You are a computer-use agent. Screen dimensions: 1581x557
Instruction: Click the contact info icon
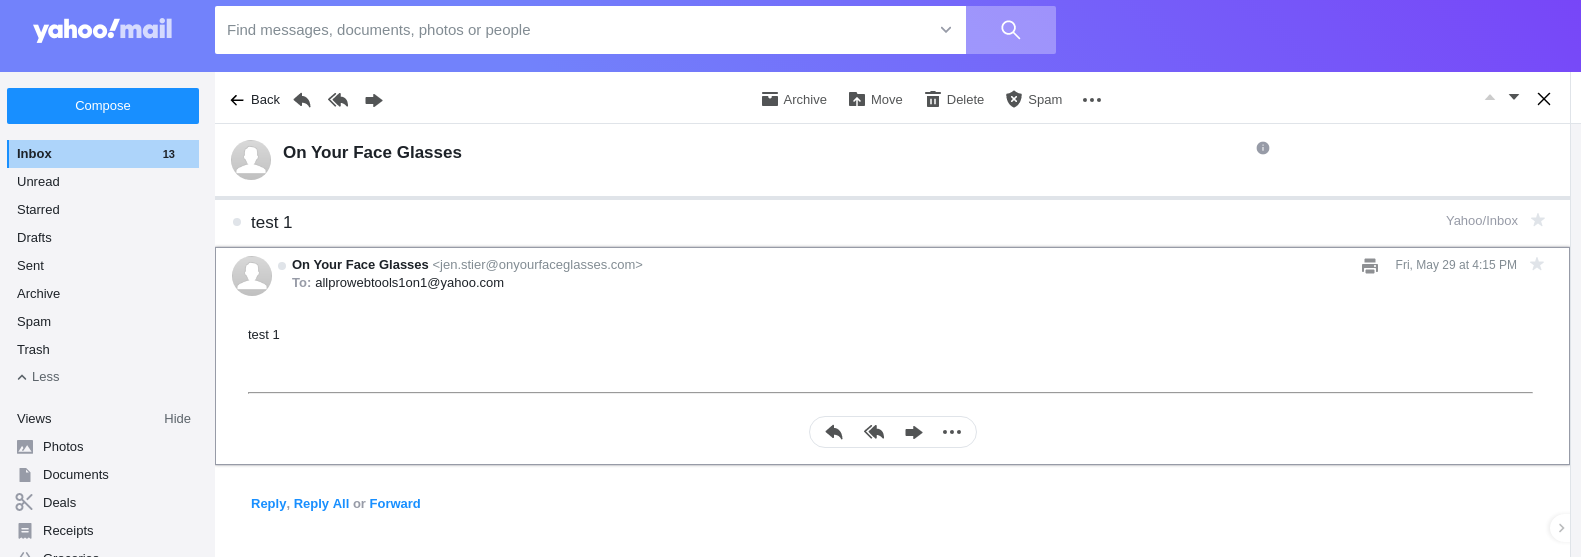click(x=1263, y=148)
